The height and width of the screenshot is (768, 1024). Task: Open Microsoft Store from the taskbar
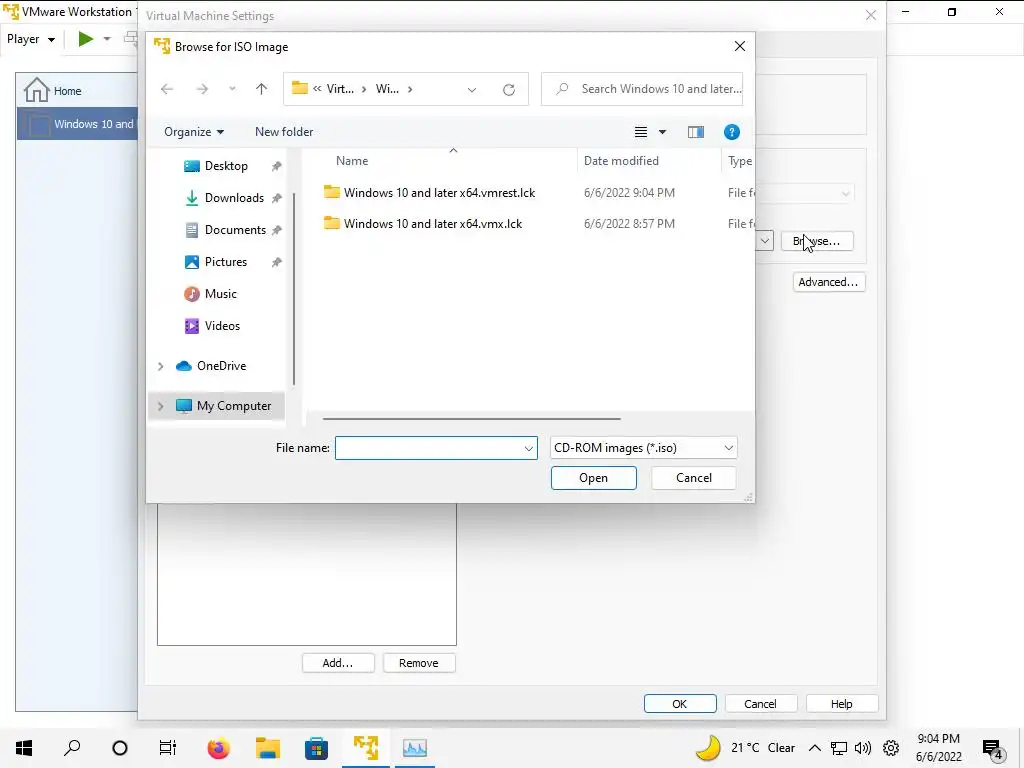click(317, 748)
